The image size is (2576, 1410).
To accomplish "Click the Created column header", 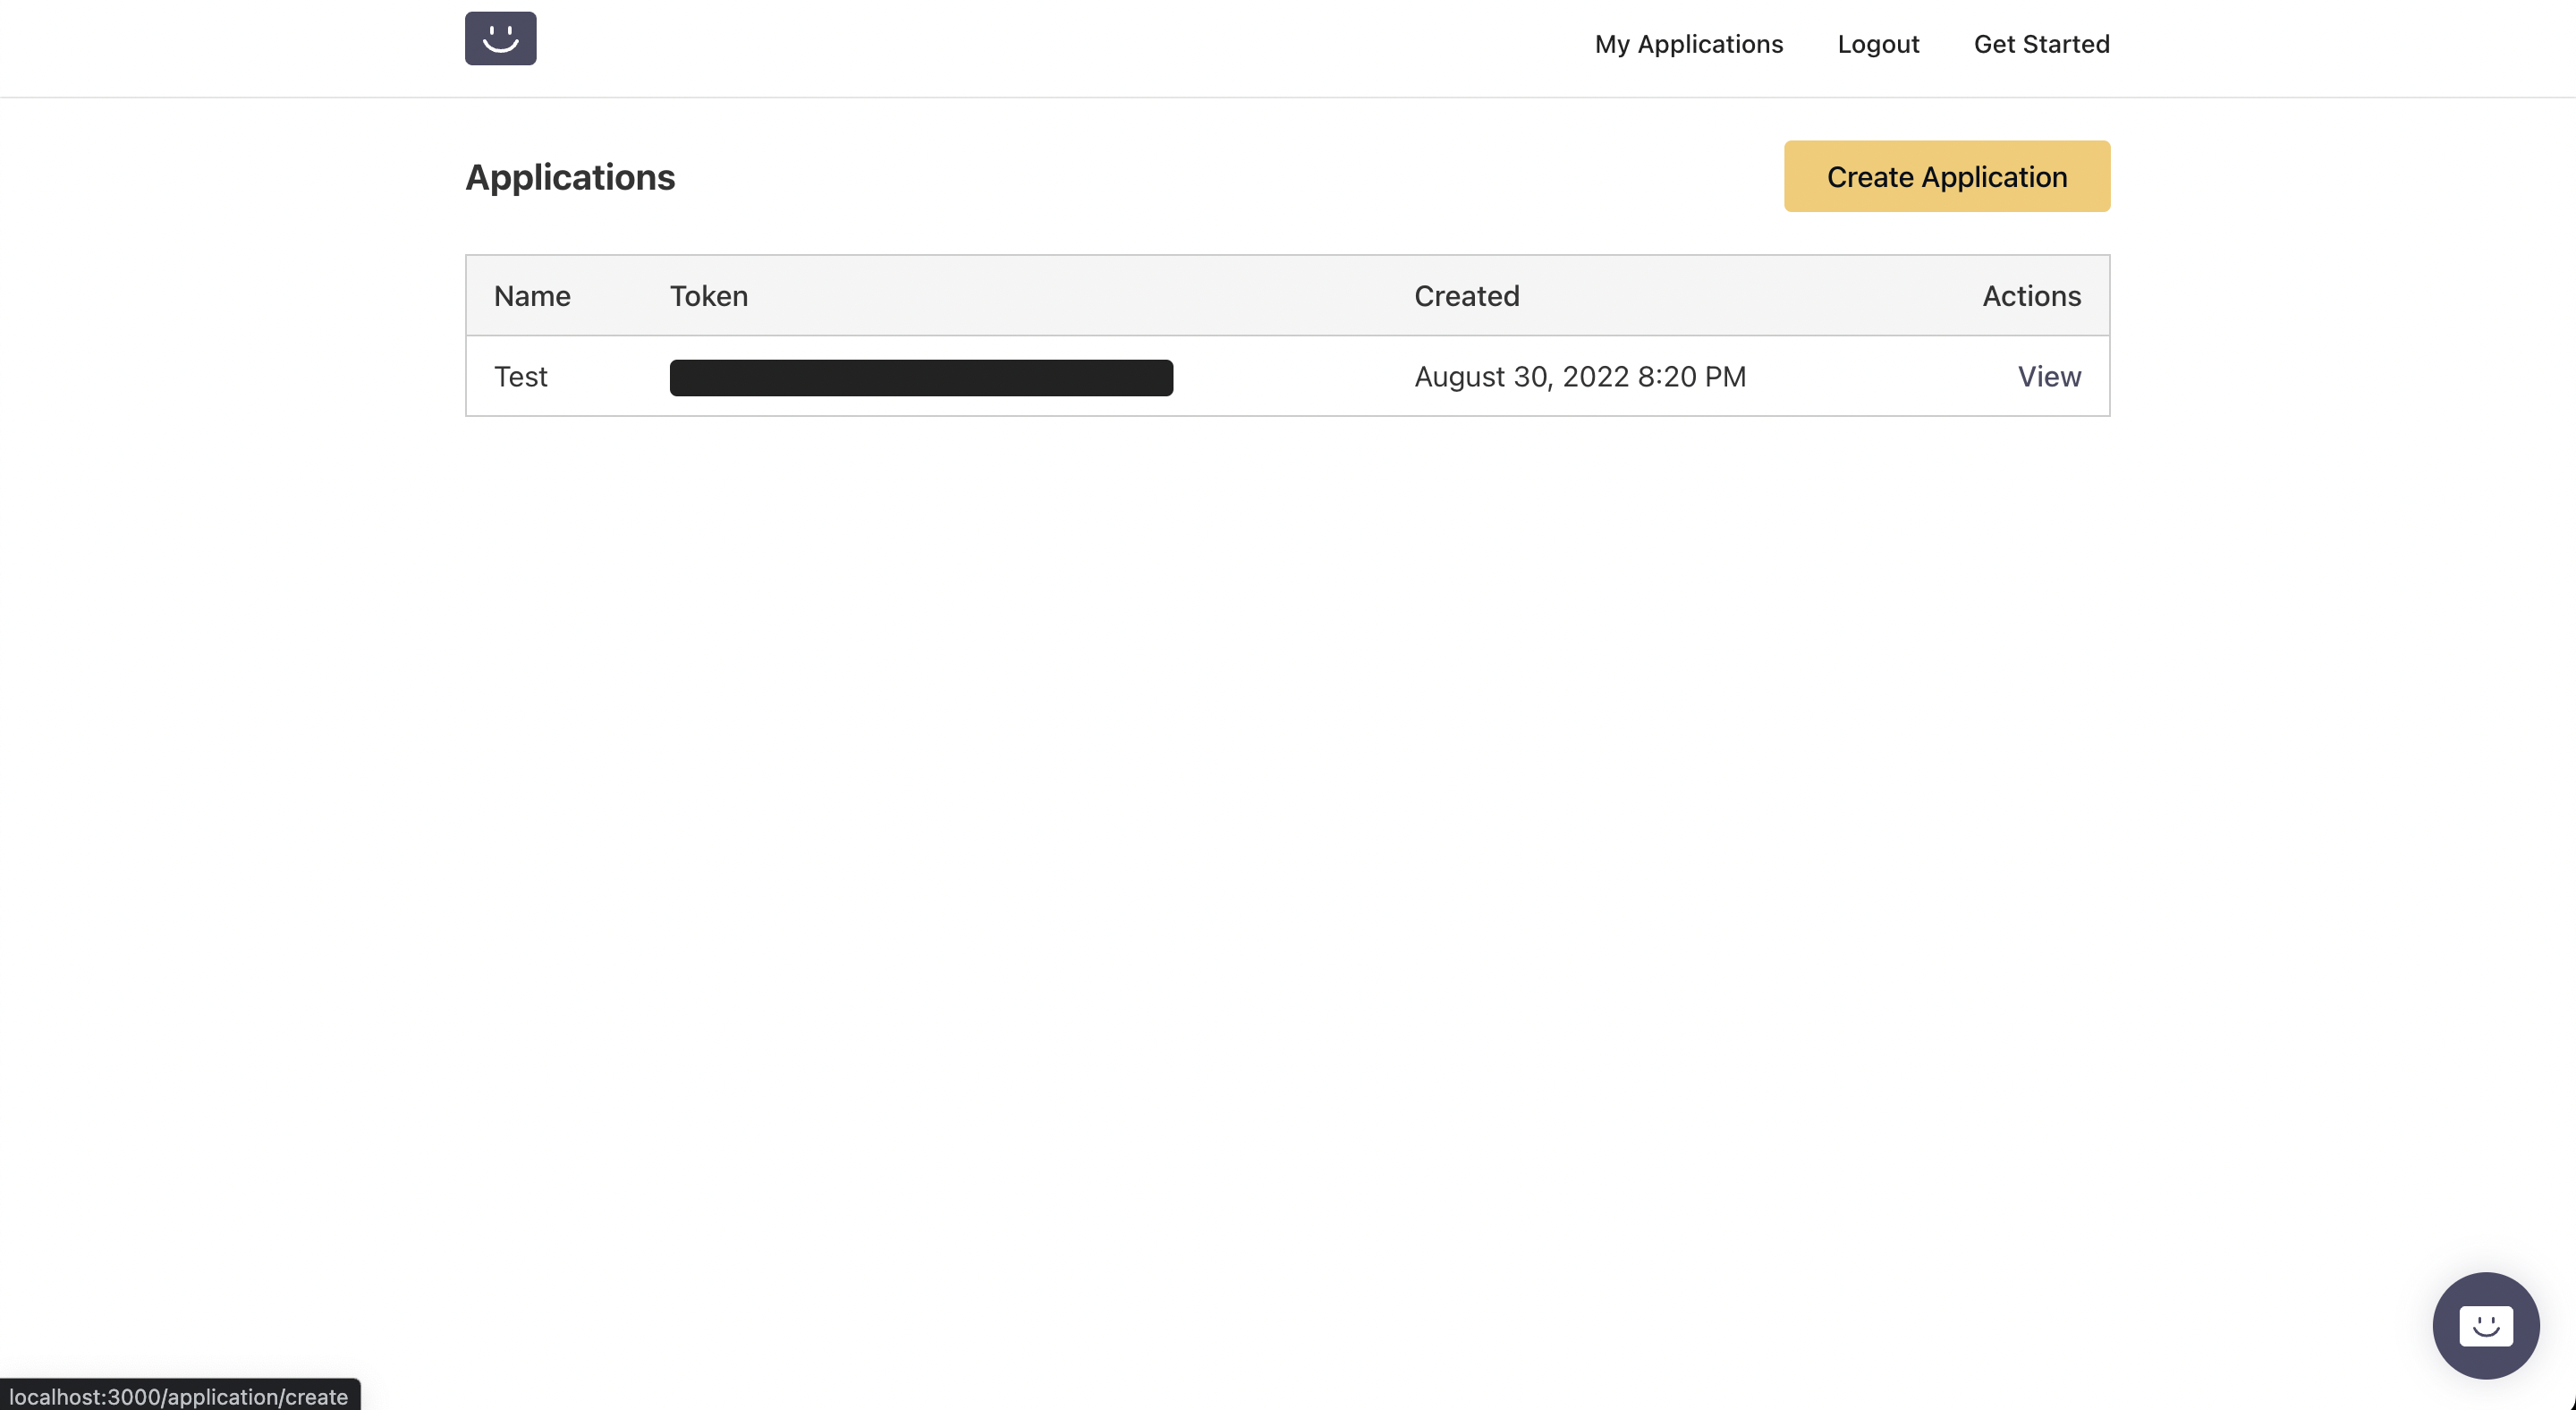I will click(x=1466, y=296).
